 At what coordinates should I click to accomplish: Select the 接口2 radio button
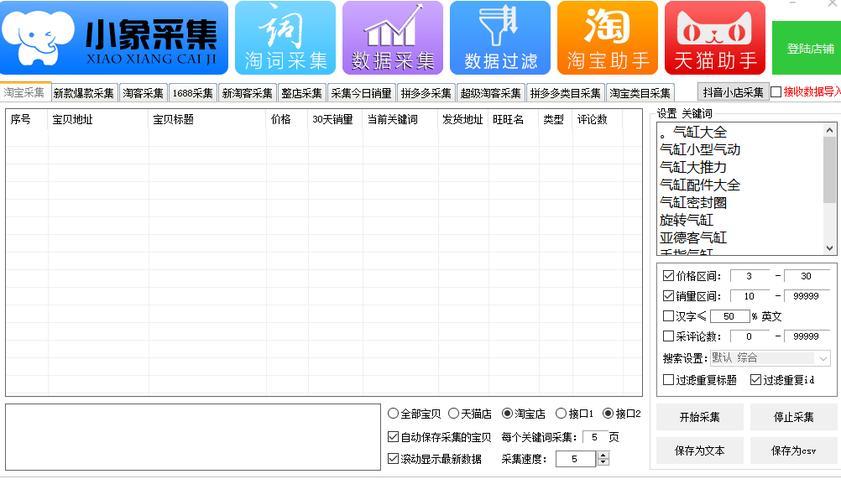608,413
